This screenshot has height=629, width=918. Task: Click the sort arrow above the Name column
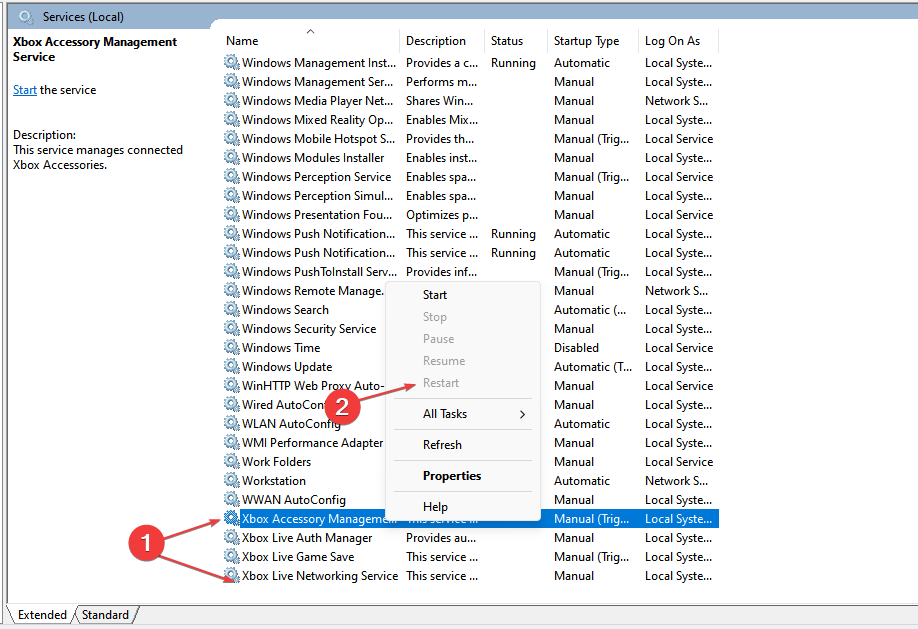(x=311, y=31)
